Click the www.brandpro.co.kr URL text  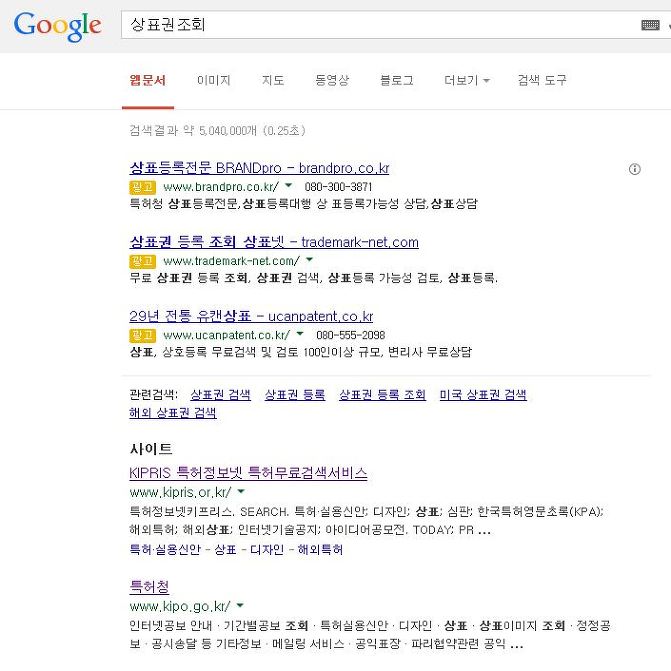(221, 187)
